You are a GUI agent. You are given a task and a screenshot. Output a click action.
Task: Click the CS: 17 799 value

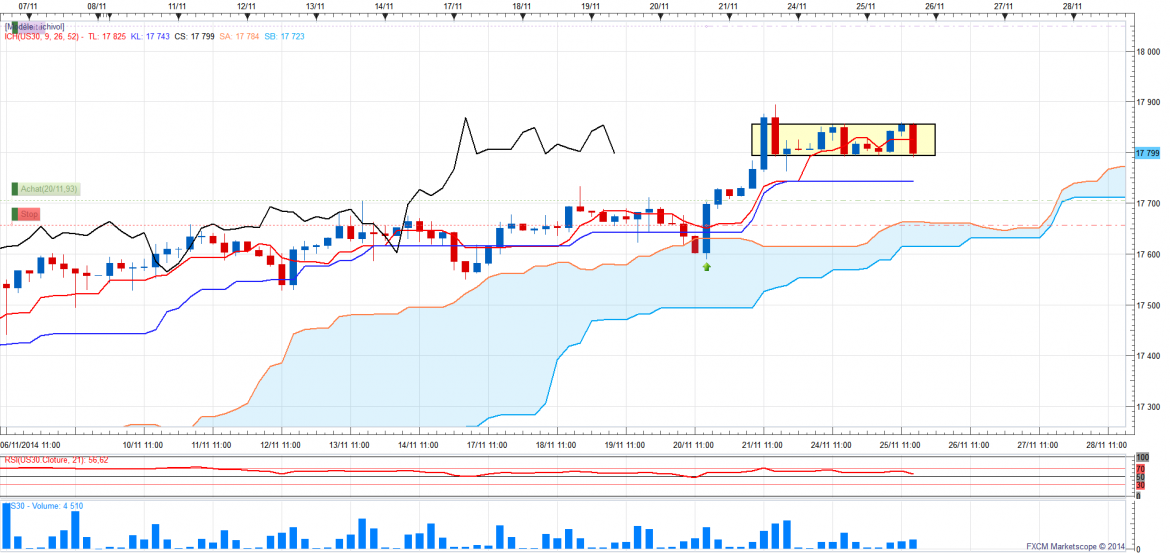click(x=195, y=36)
